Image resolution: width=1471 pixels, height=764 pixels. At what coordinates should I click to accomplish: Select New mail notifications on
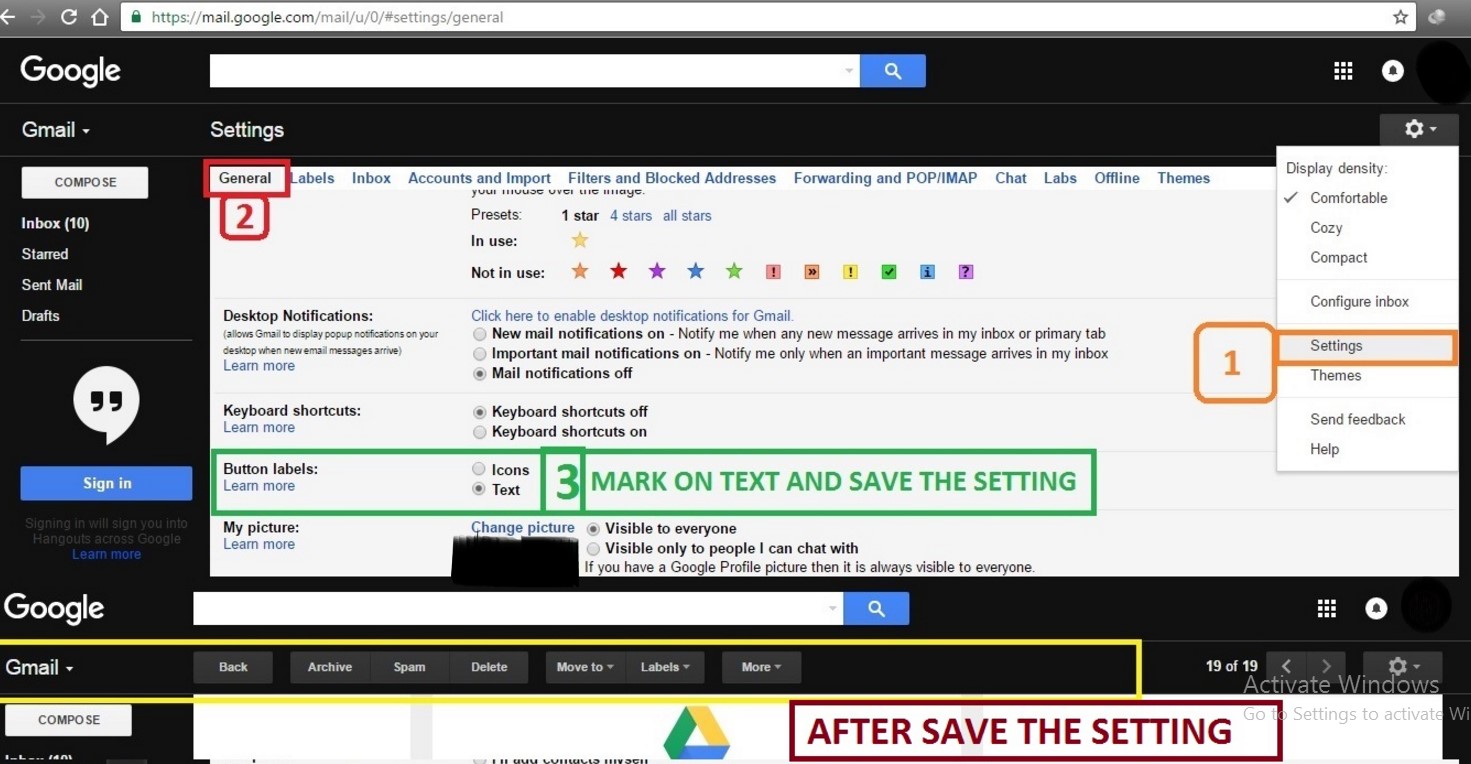coord(480,334)
